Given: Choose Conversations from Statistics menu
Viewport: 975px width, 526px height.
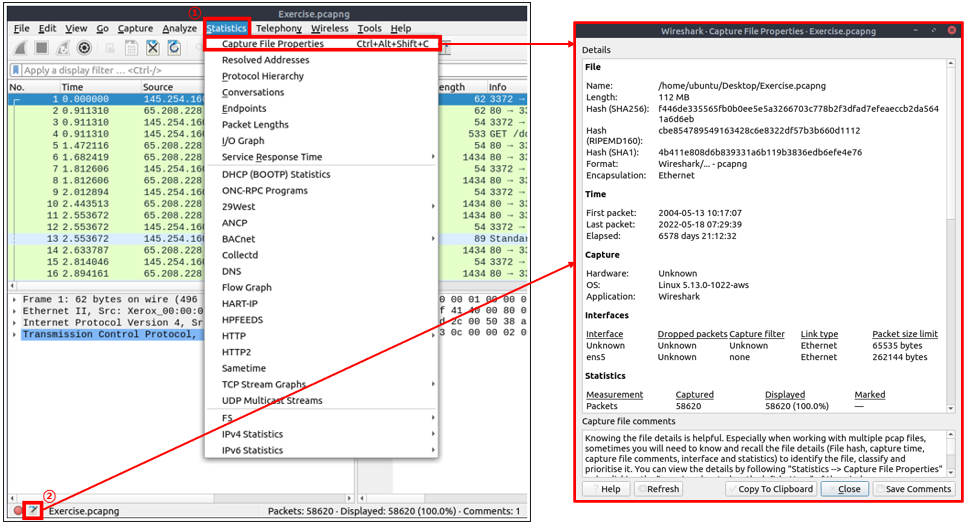Looking at the screenshot, I should tap(321, 93).
